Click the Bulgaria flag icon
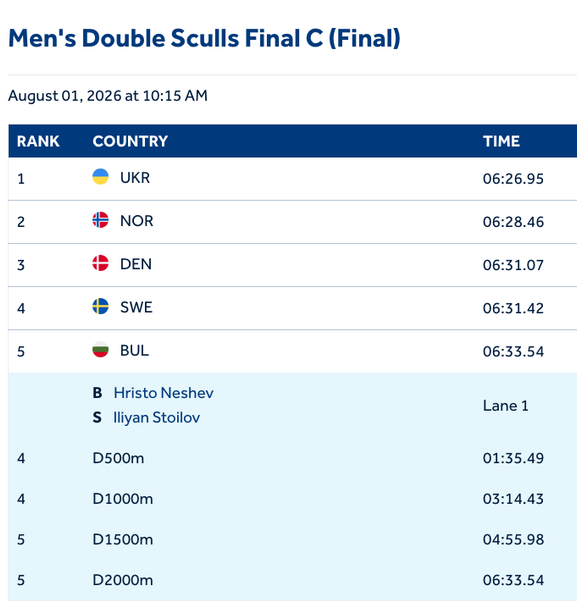The image size is (577, 608). (x=100, y=349)
